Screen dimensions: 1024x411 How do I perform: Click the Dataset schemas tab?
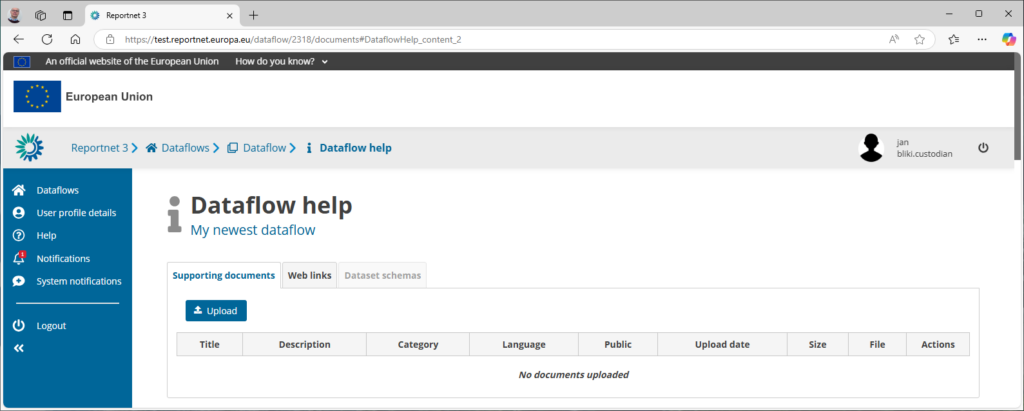(x=382, y=275)
